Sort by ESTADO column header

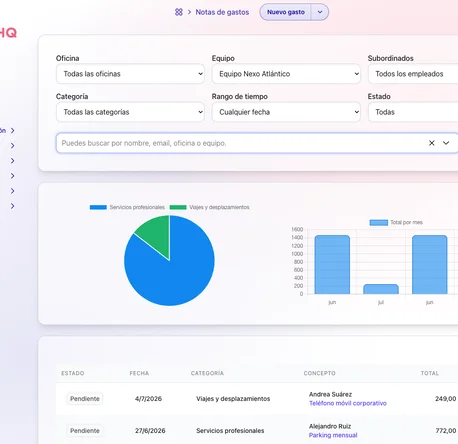pos(73,373)
